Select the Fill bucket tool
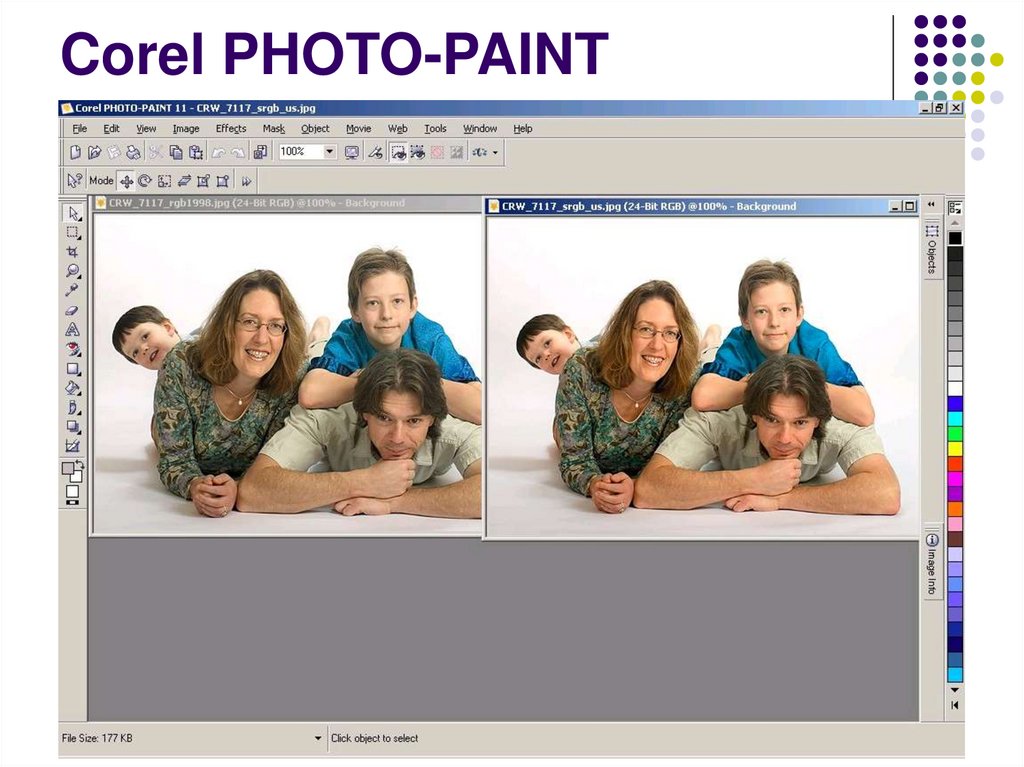The height and width of the screenshot is (767, 1024). pyautogui.click(x=73, y=388)
